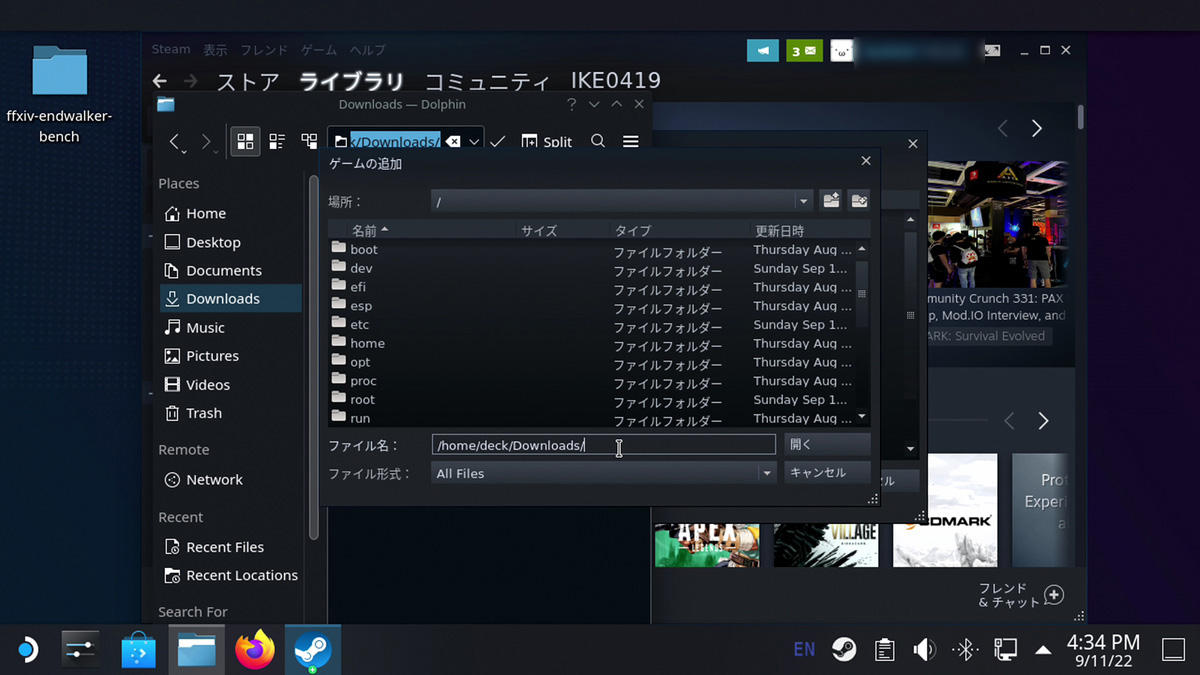Open the フレンド menu in Steam

coord(264,50)
